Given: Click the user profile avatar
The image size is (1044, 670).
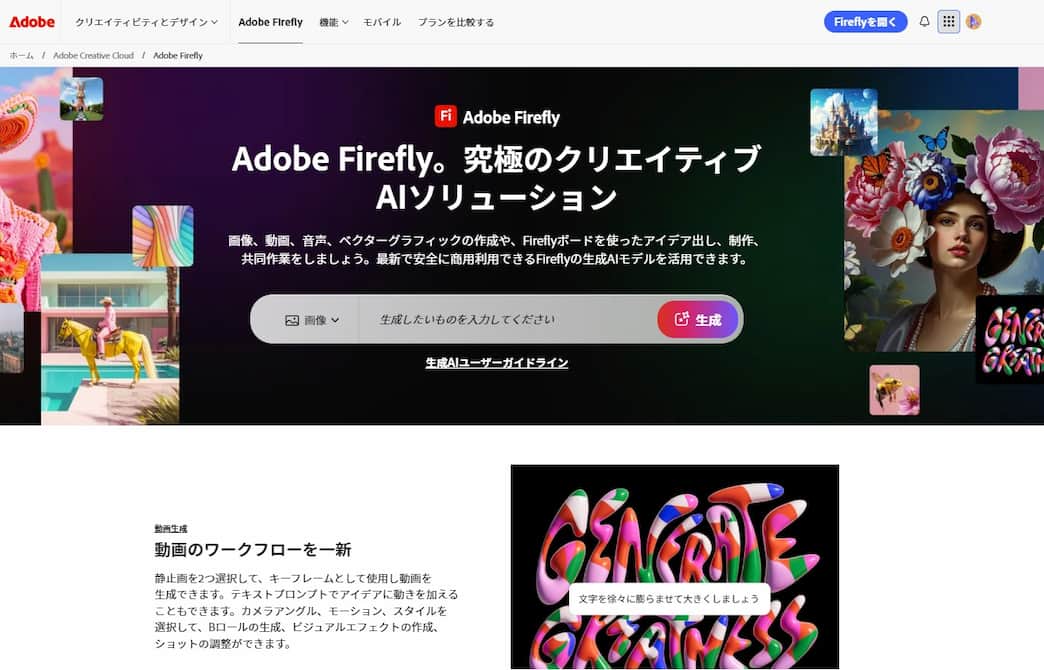Looking at the screenshot, I should [x=973, y=21].
